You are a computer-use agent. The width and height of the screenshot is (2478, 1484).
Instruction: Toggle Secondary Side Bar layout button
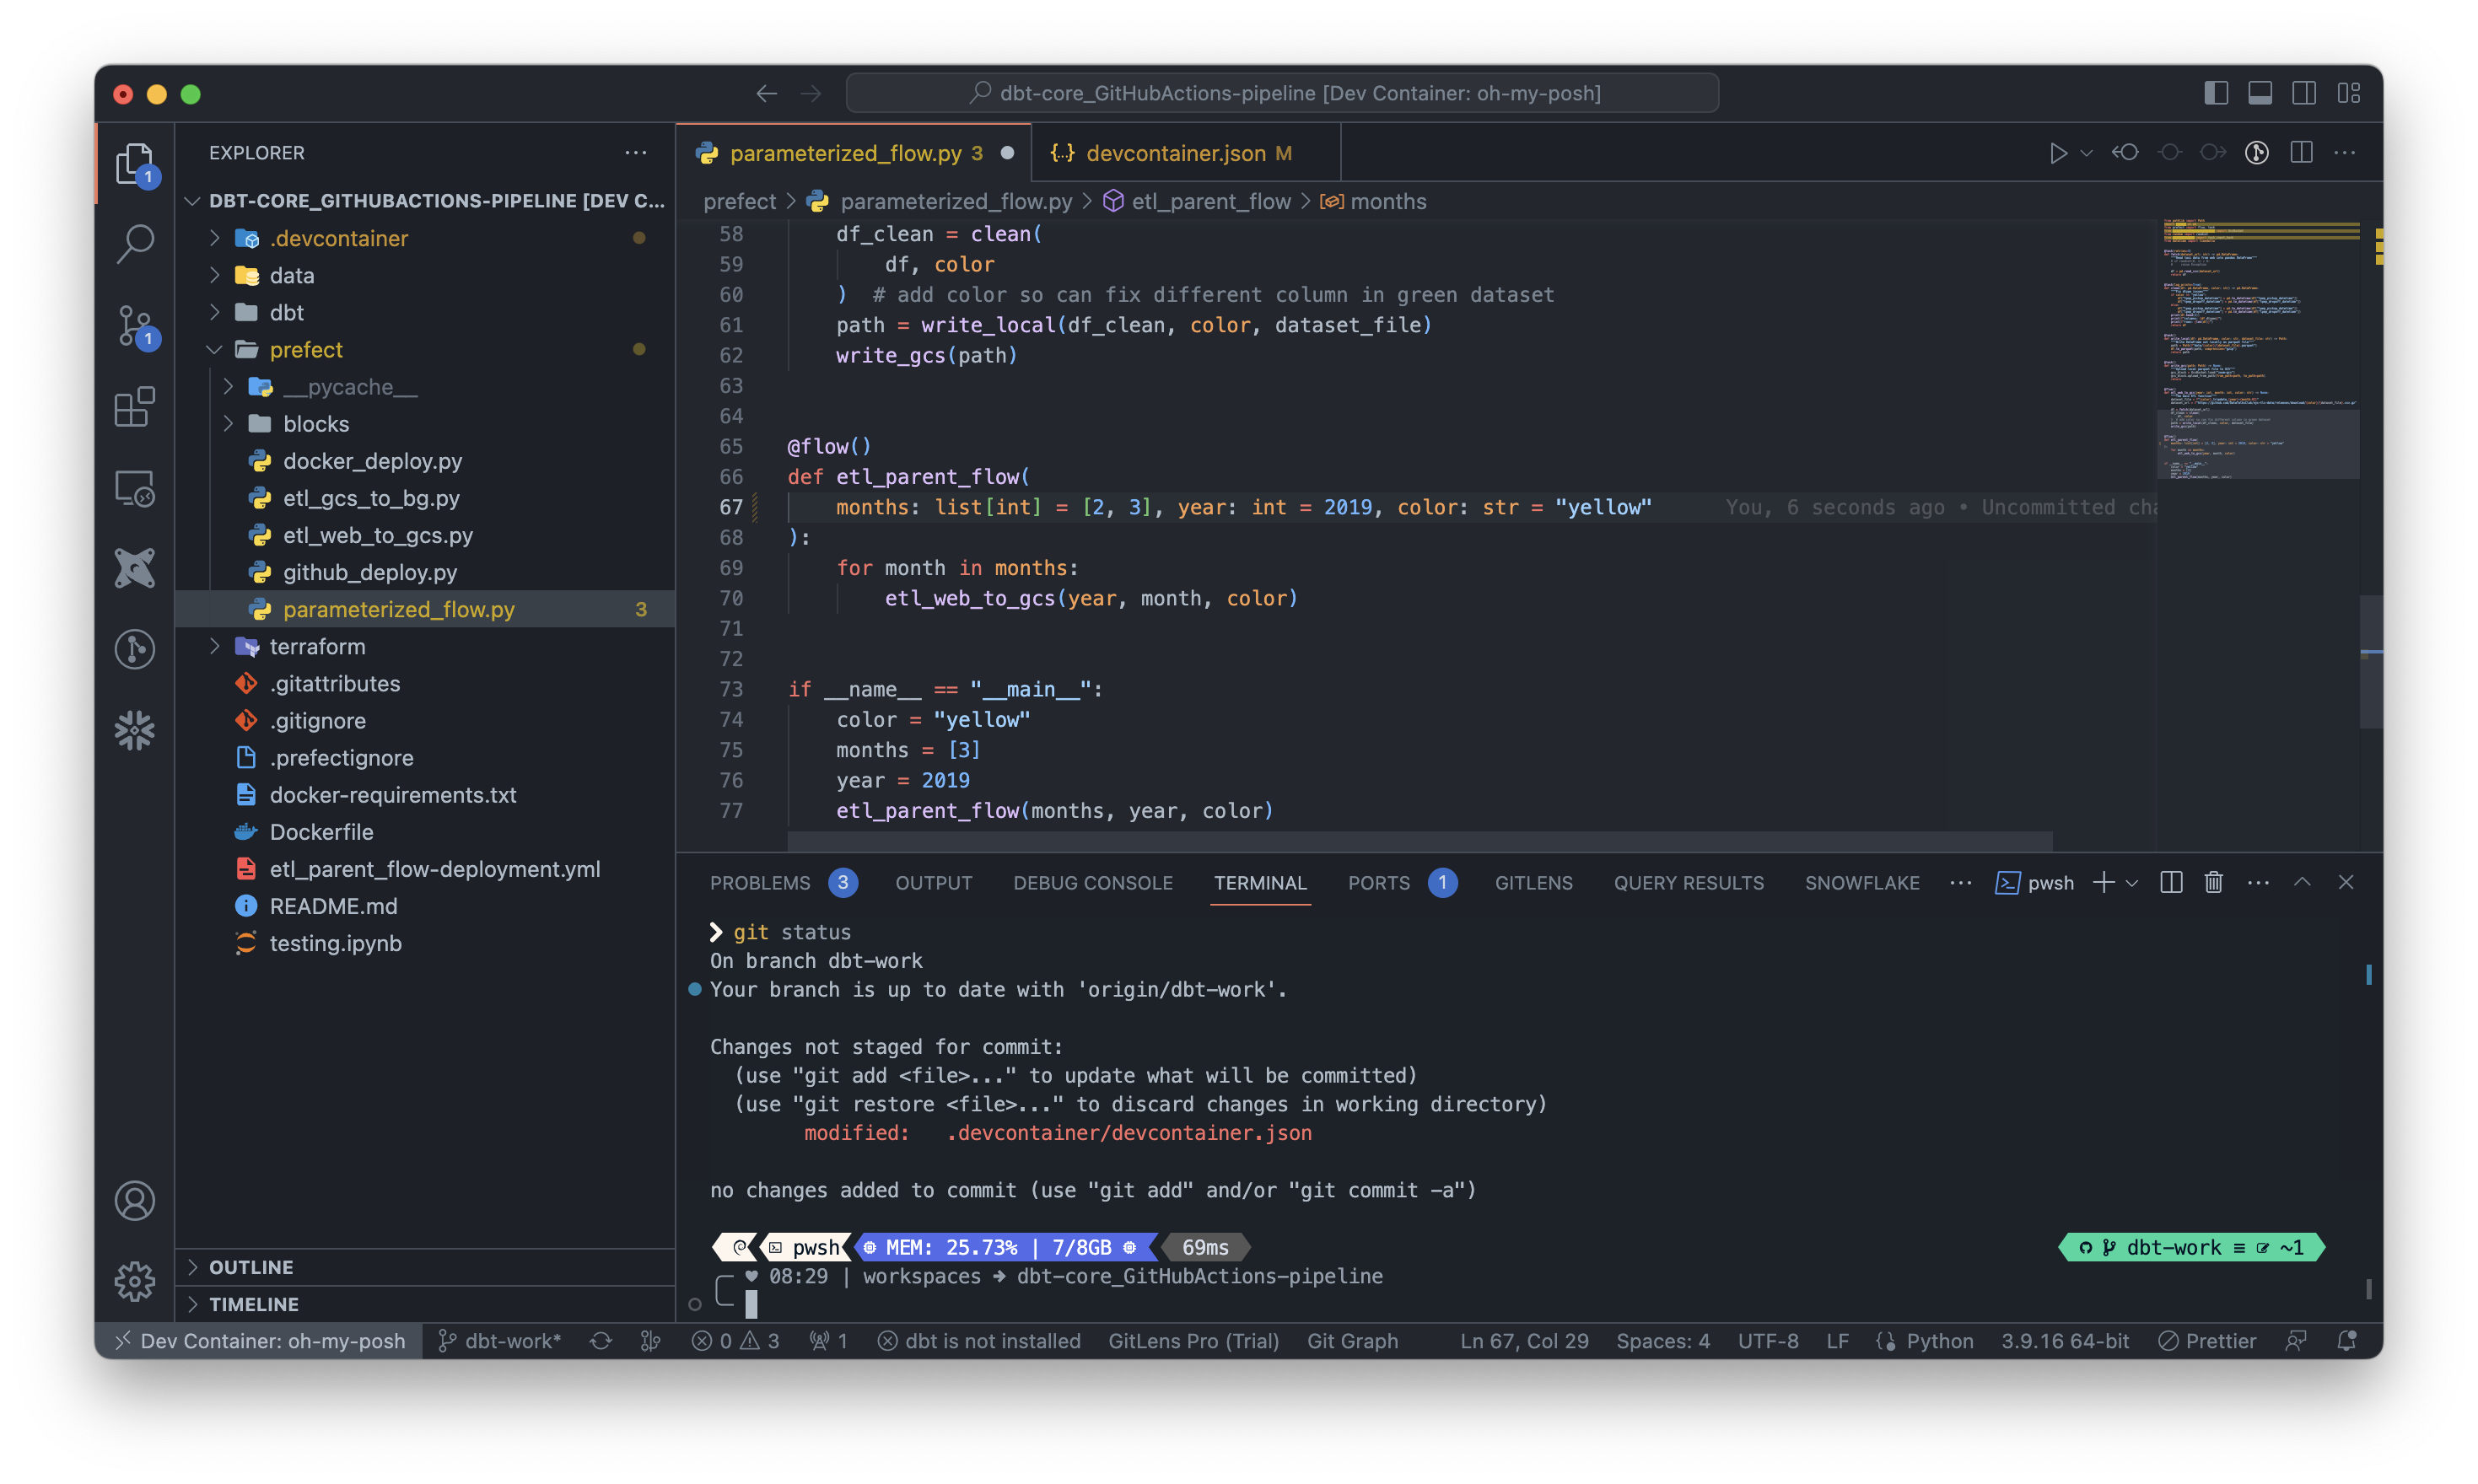2304,93
